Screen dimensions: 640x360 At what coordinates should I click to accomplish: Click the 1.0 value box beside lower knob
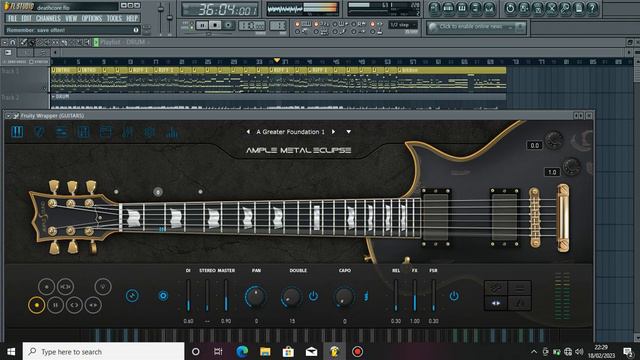point(552,172)
